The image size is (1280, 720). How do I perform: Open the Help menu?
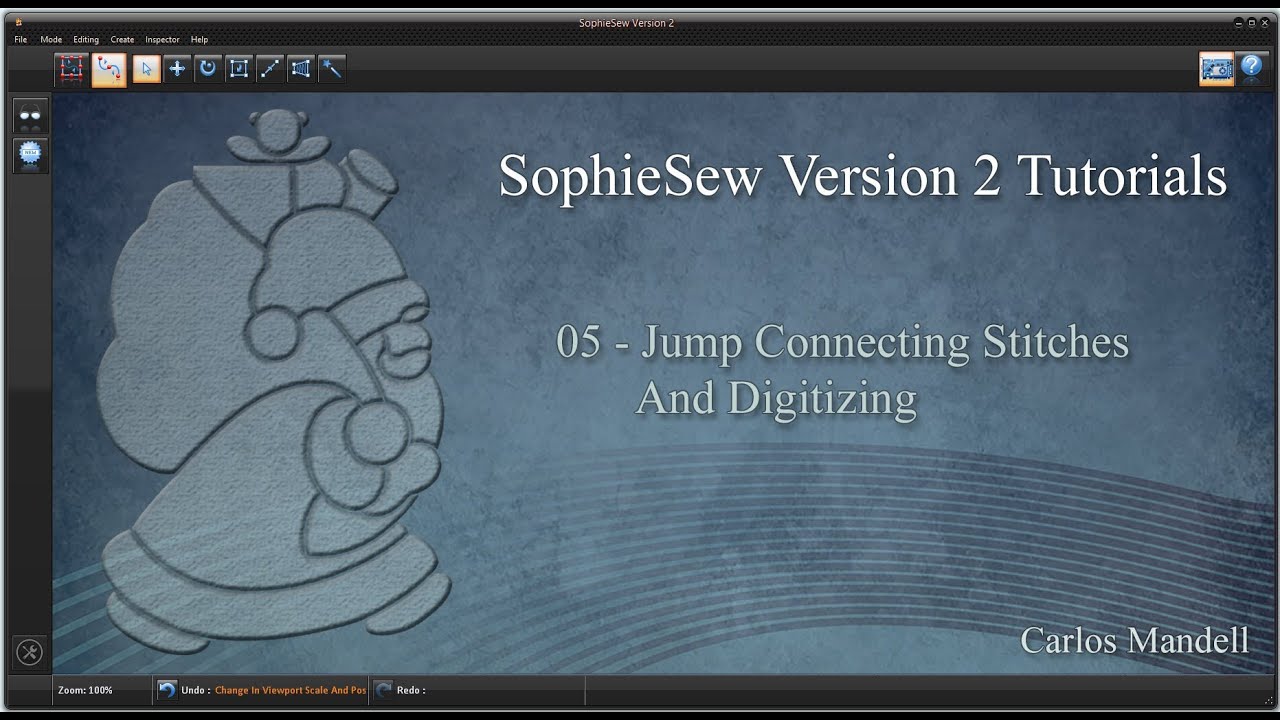tap(199, 40)
